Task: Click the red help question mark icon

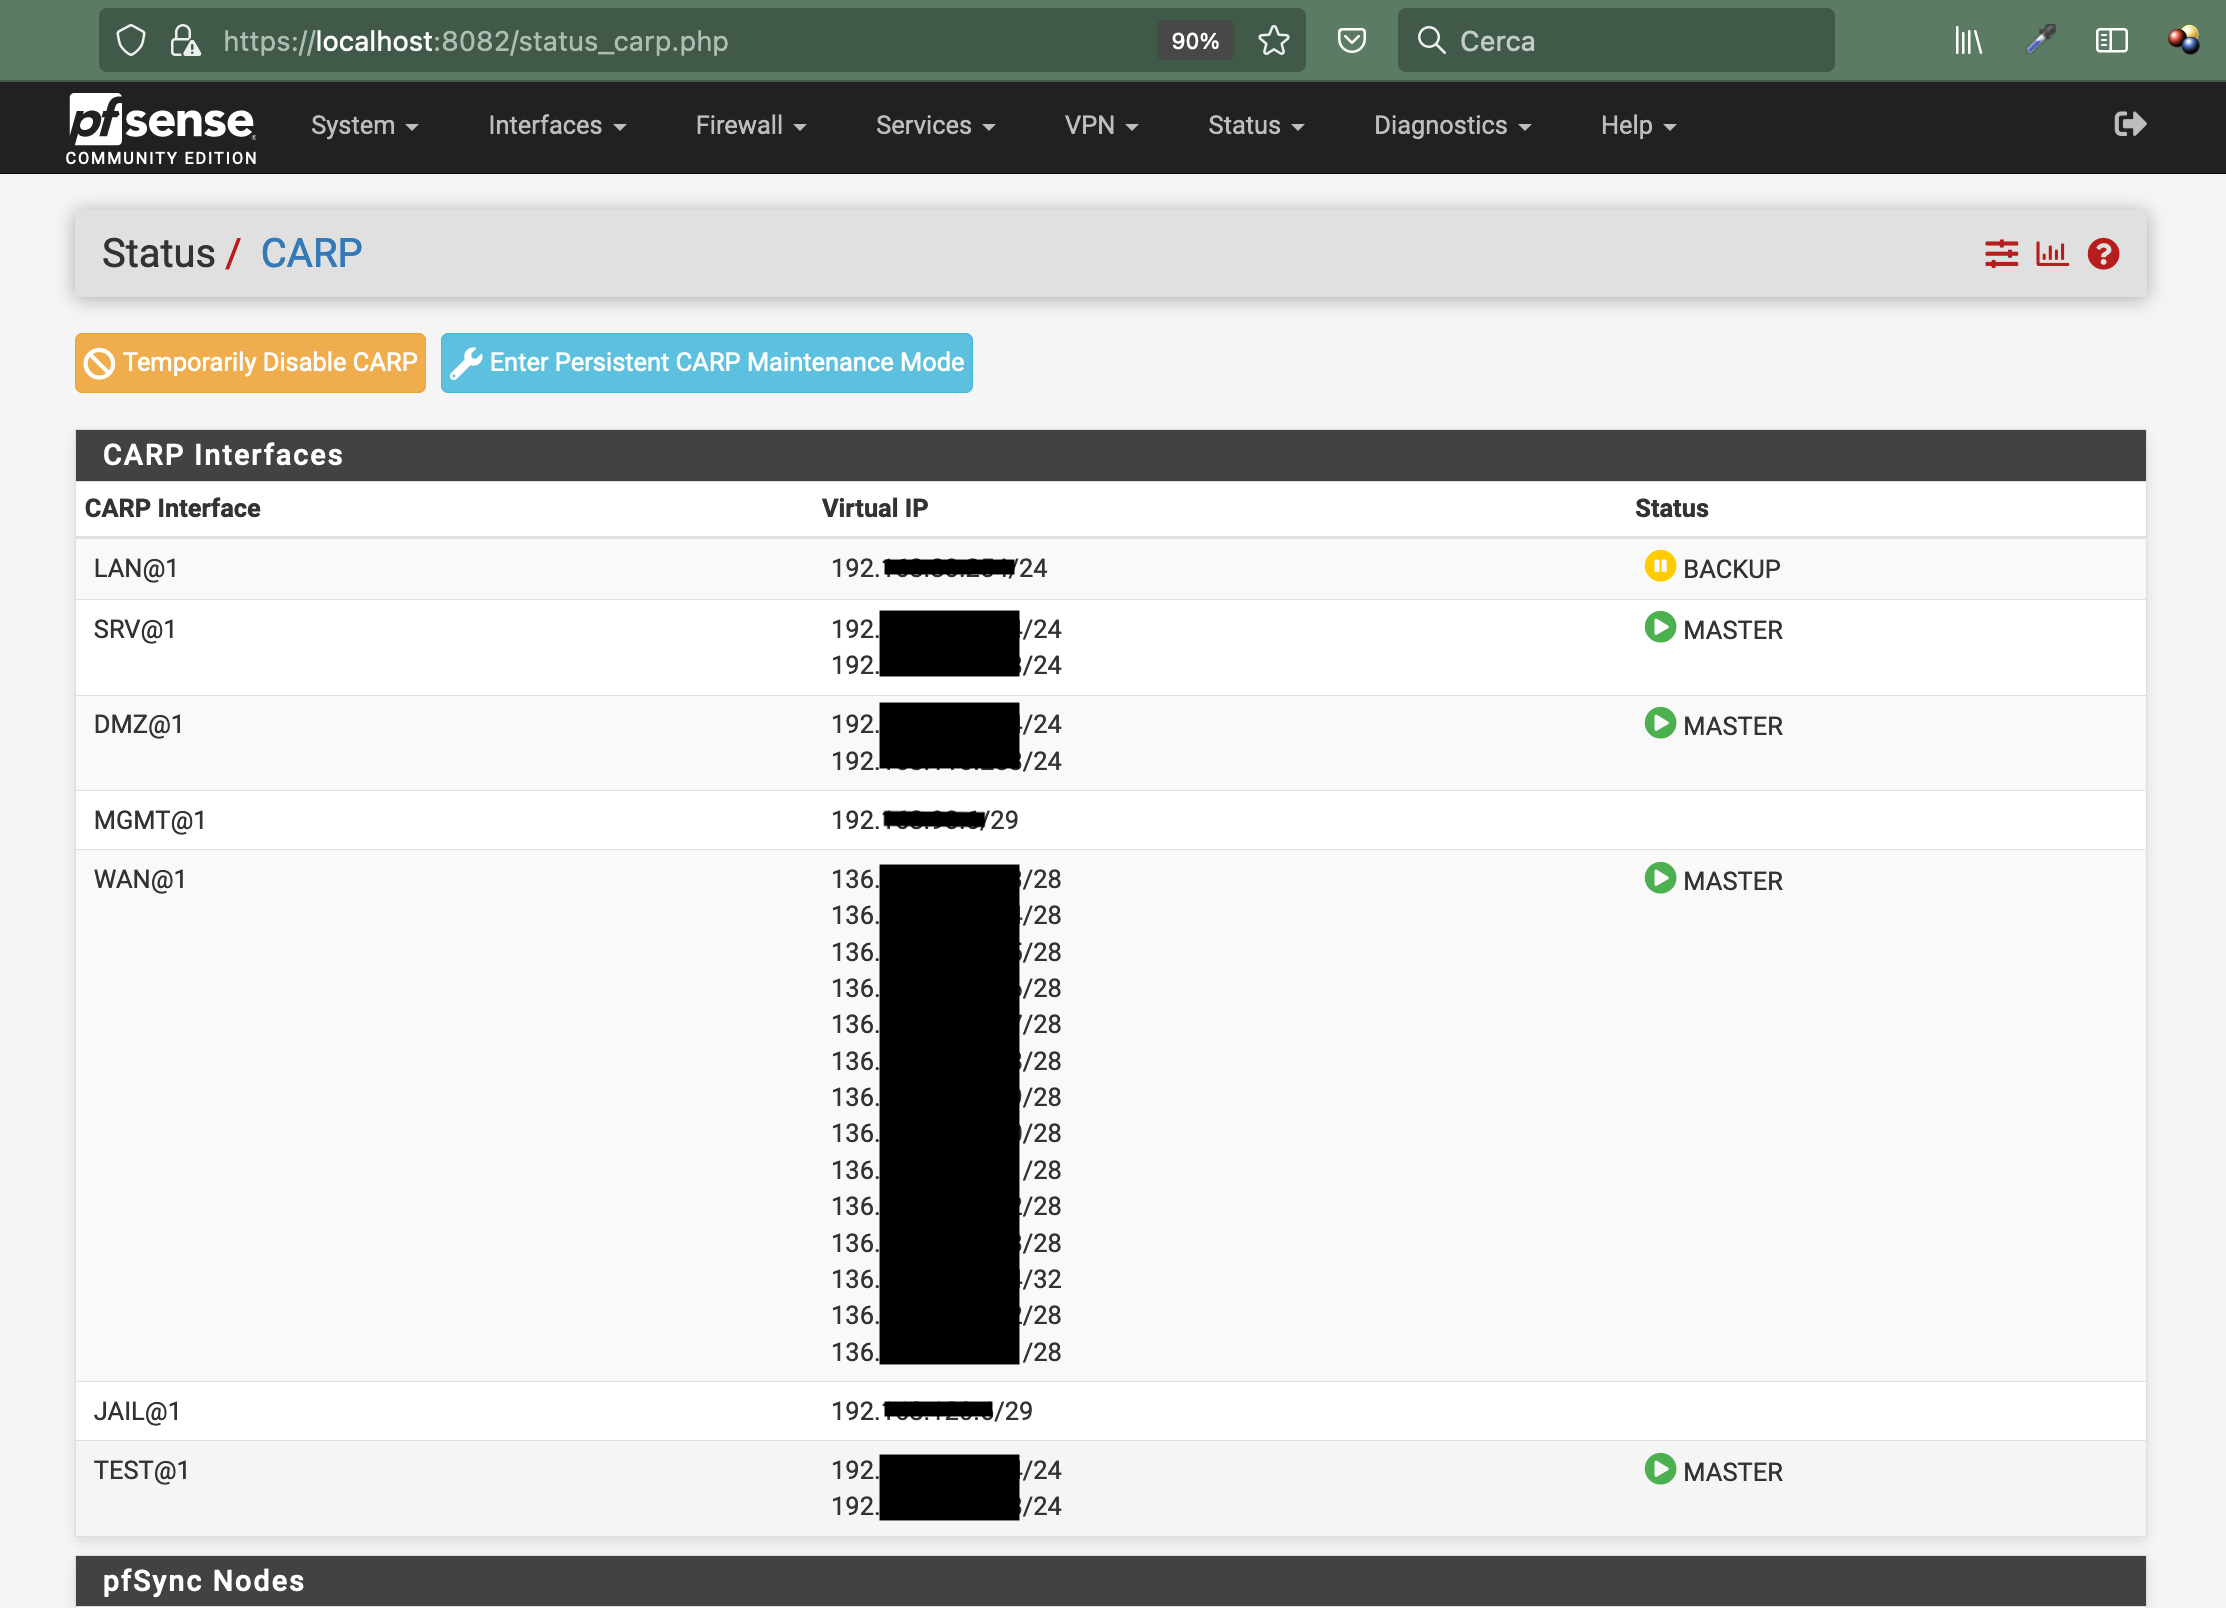Action: coord(2103,254)
